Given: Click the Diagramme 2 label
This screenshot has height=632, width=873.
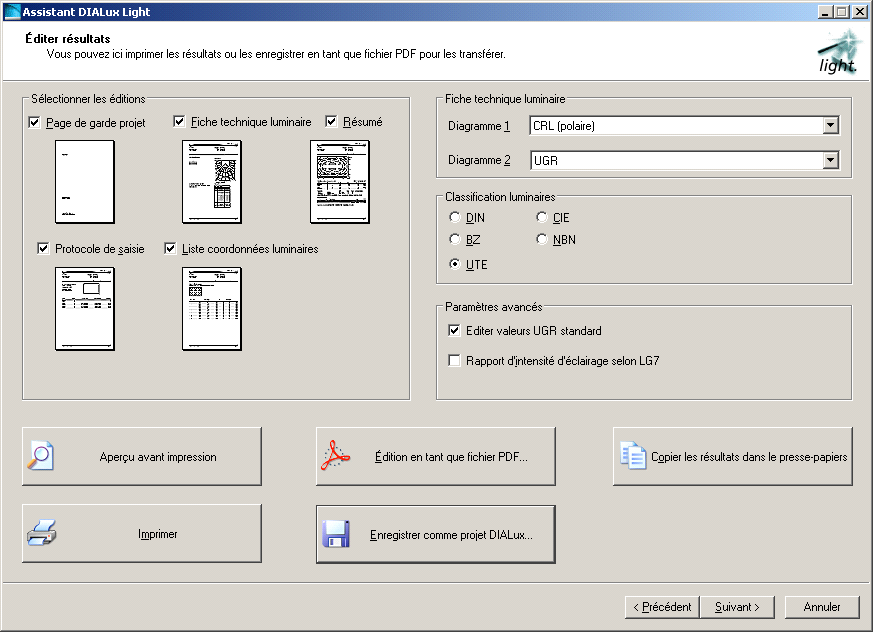Looking at the screenshot, I should [479, 160].
